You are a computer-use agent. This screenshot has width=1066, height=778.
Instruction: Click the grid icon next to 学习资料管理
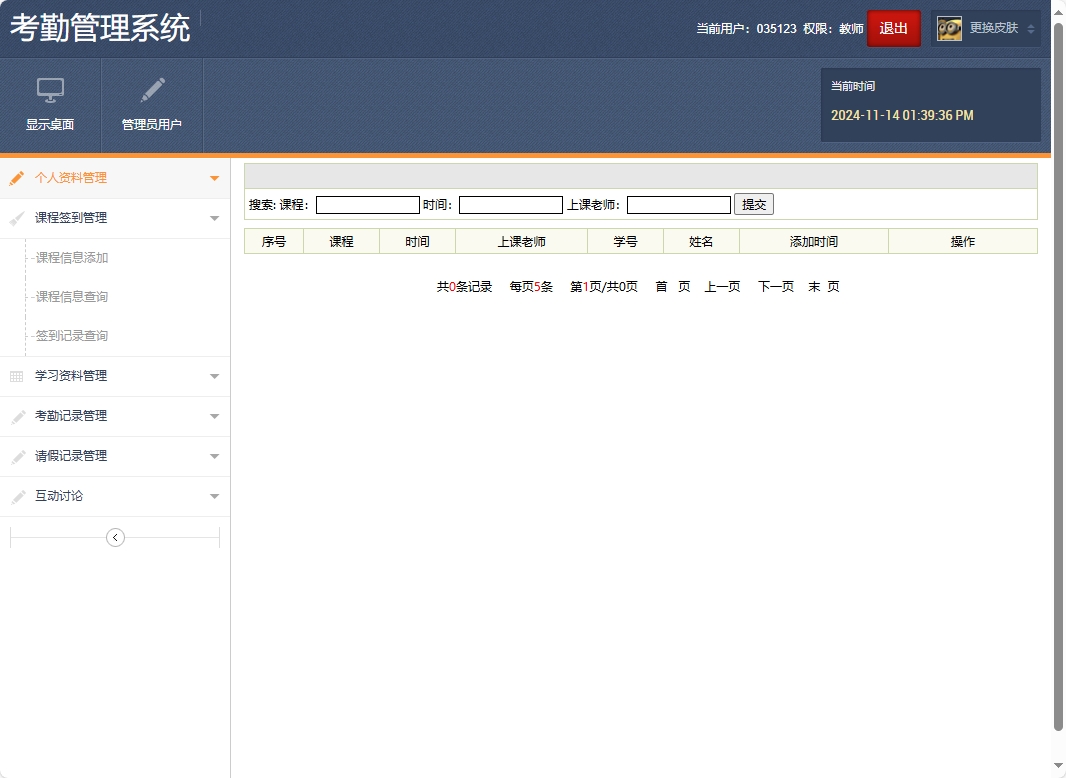tap(15, 376)
